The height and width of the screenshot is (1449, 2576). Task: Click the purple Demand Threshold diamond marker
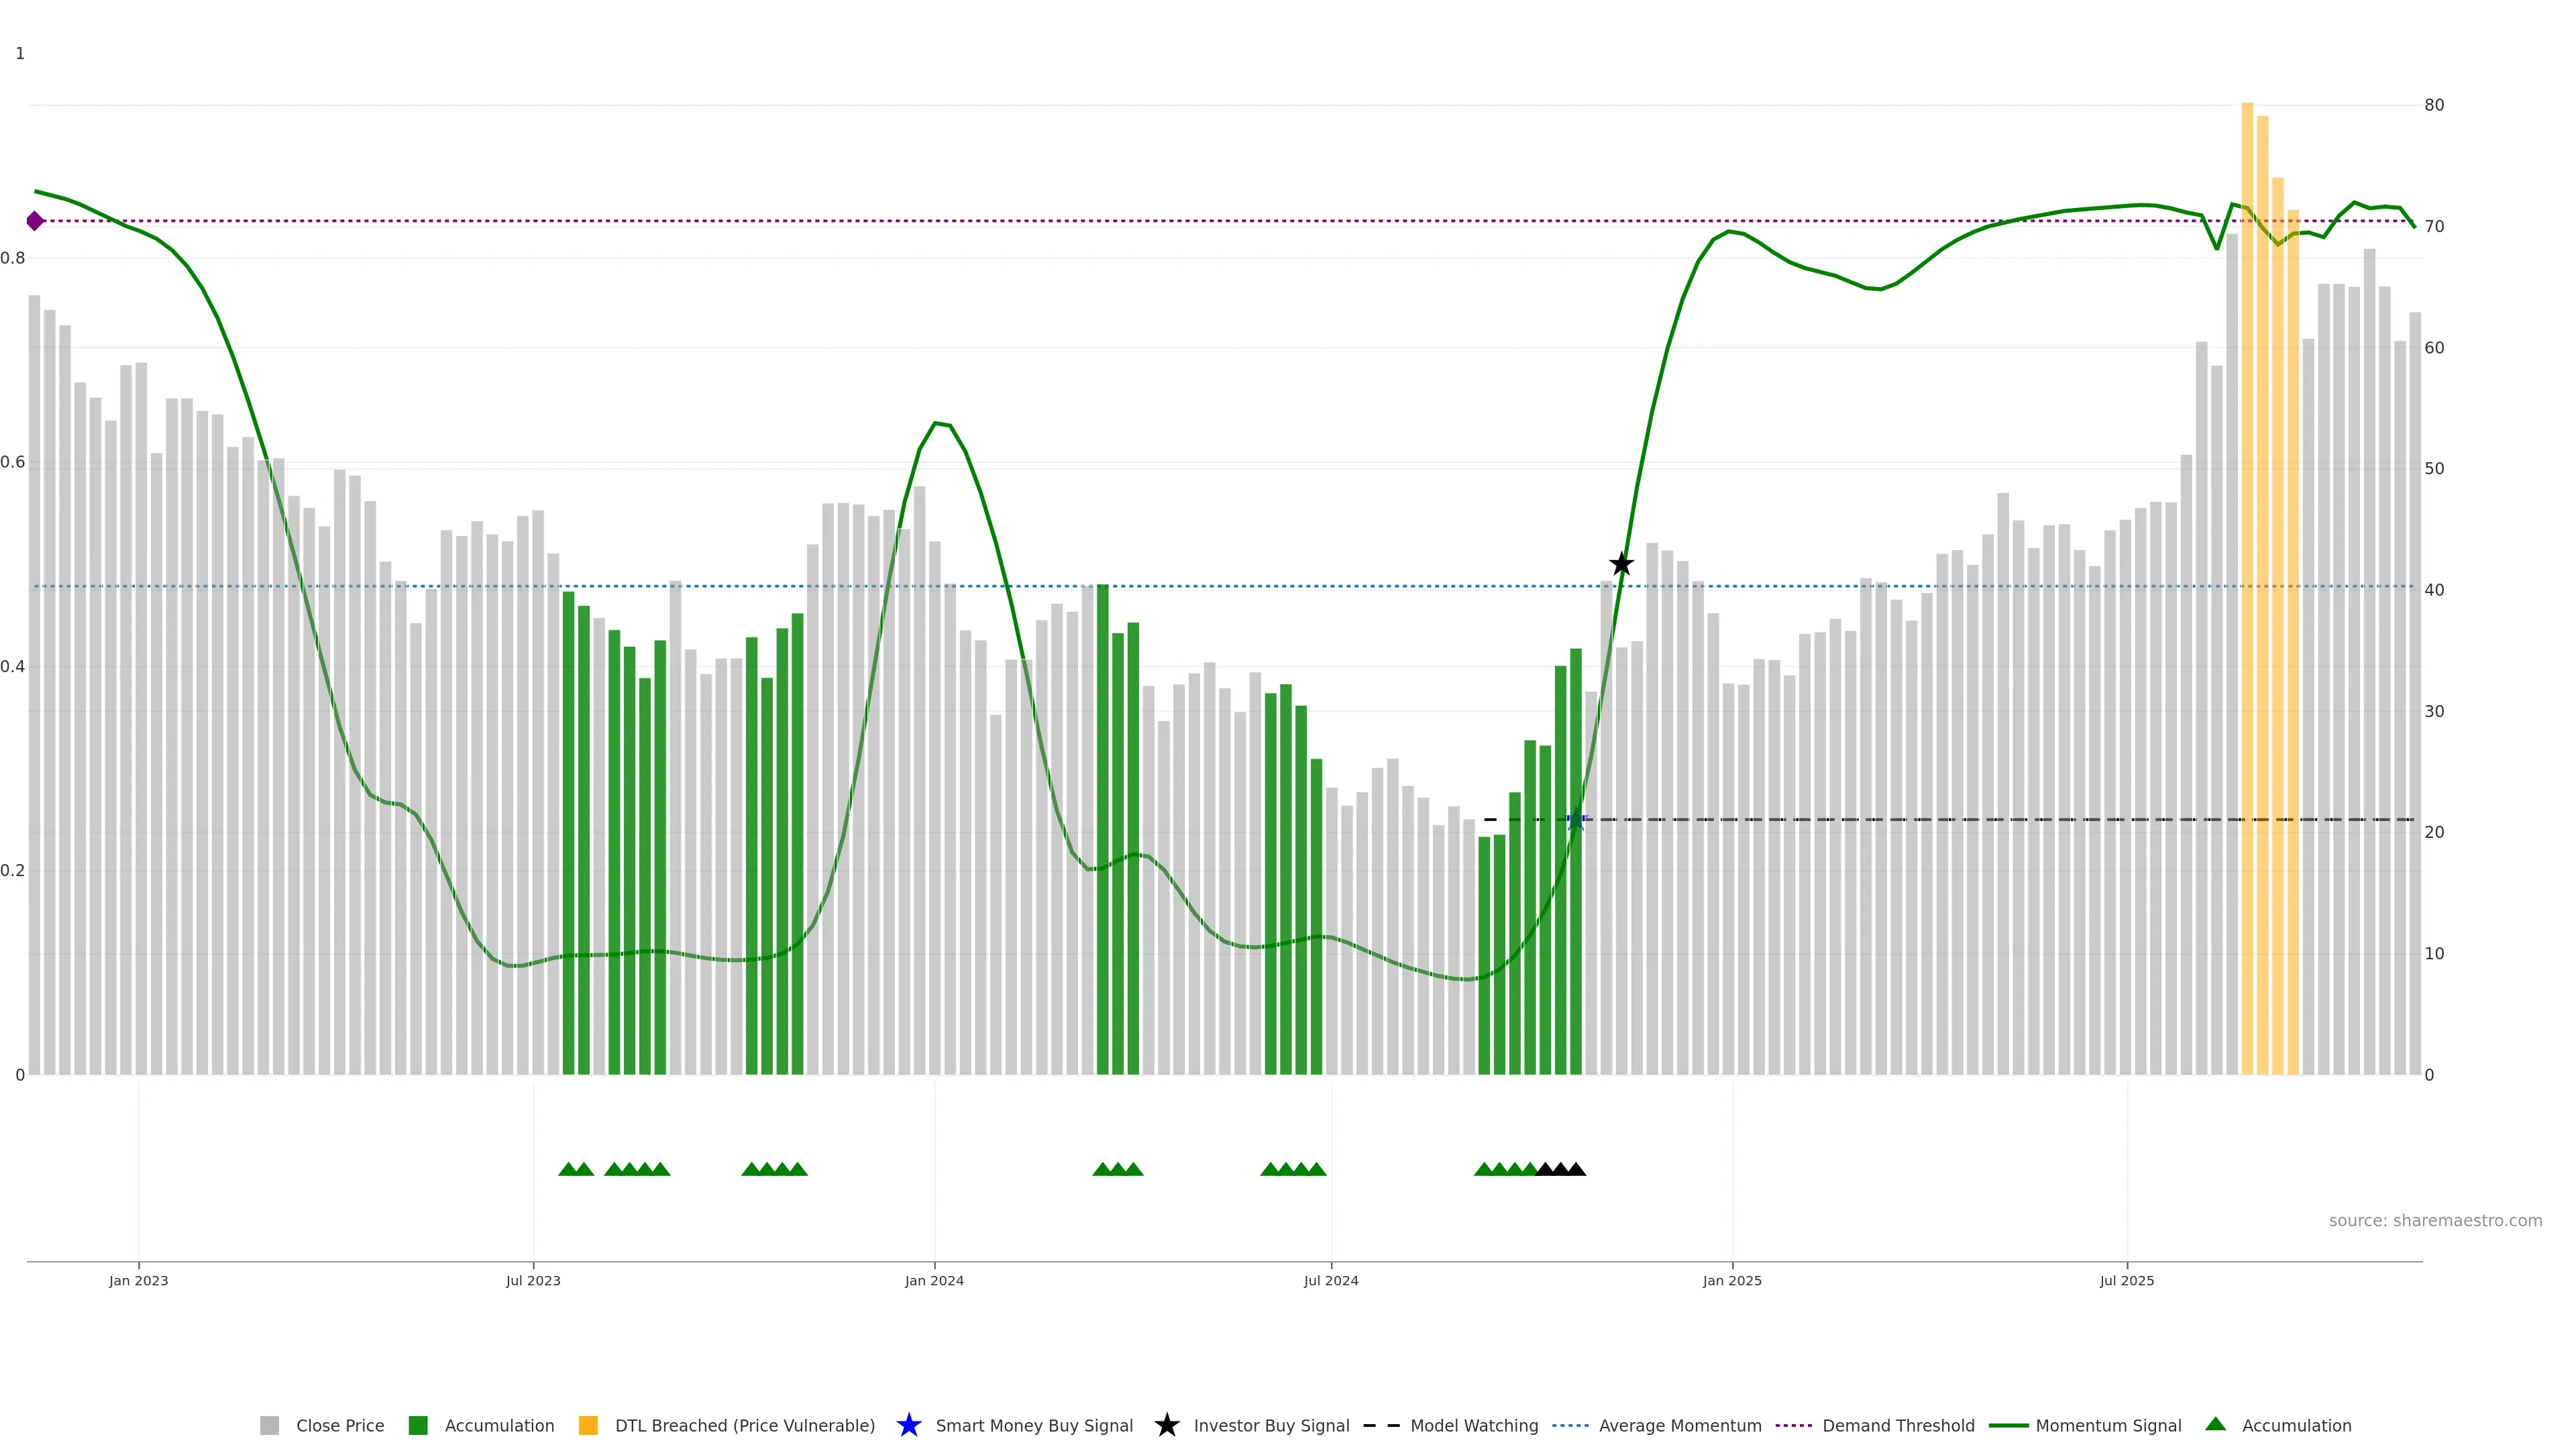coord(35,221)
